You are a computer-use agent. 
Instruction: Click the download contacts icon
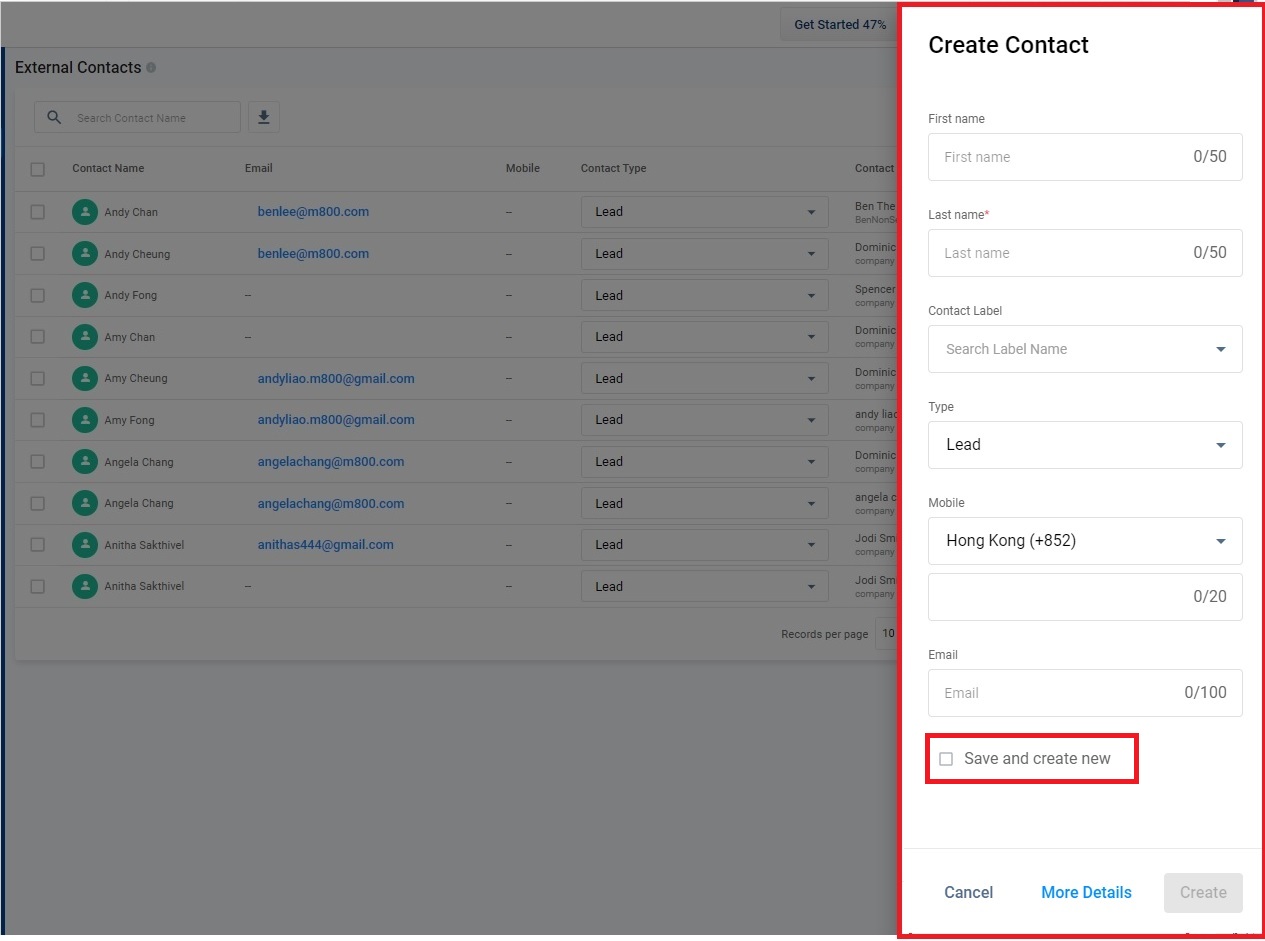coord(263,117)
